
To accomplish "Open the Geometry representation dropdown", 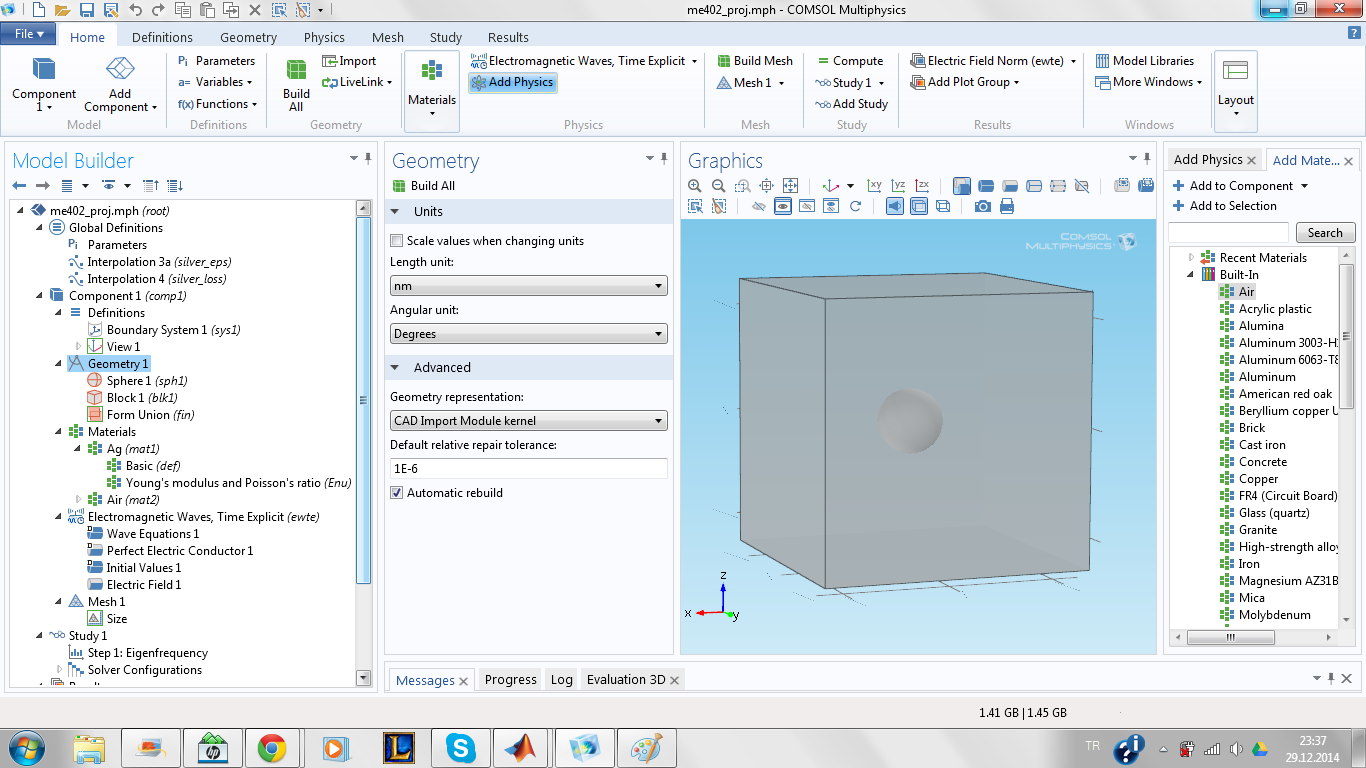I will [x=528, y=421].
